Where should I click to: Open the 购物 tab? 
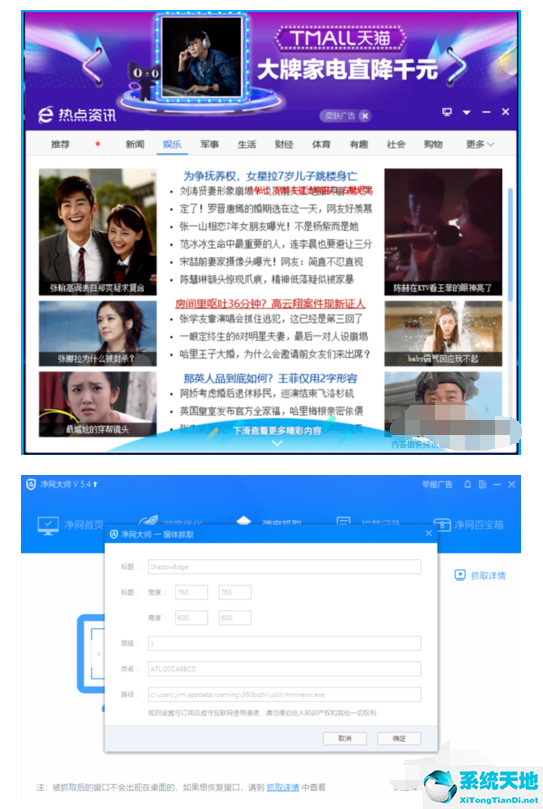[433, 144]
